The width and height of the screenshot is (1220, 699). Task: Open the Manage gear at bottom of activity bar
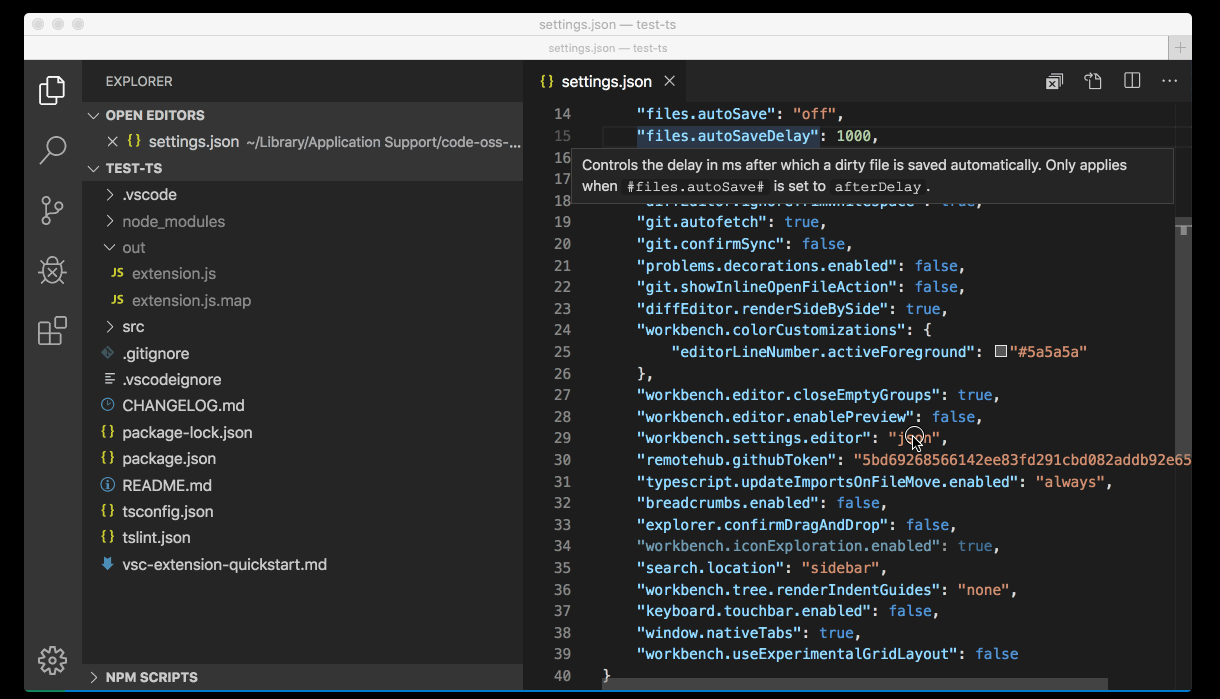click(x=52, y=660)
